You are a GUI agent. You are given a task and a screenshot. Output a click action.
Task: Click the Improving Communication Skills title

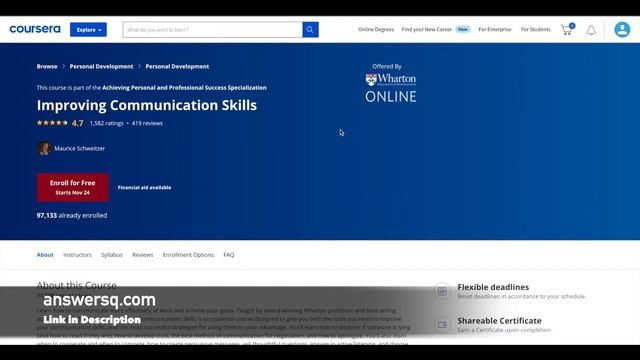147,105
